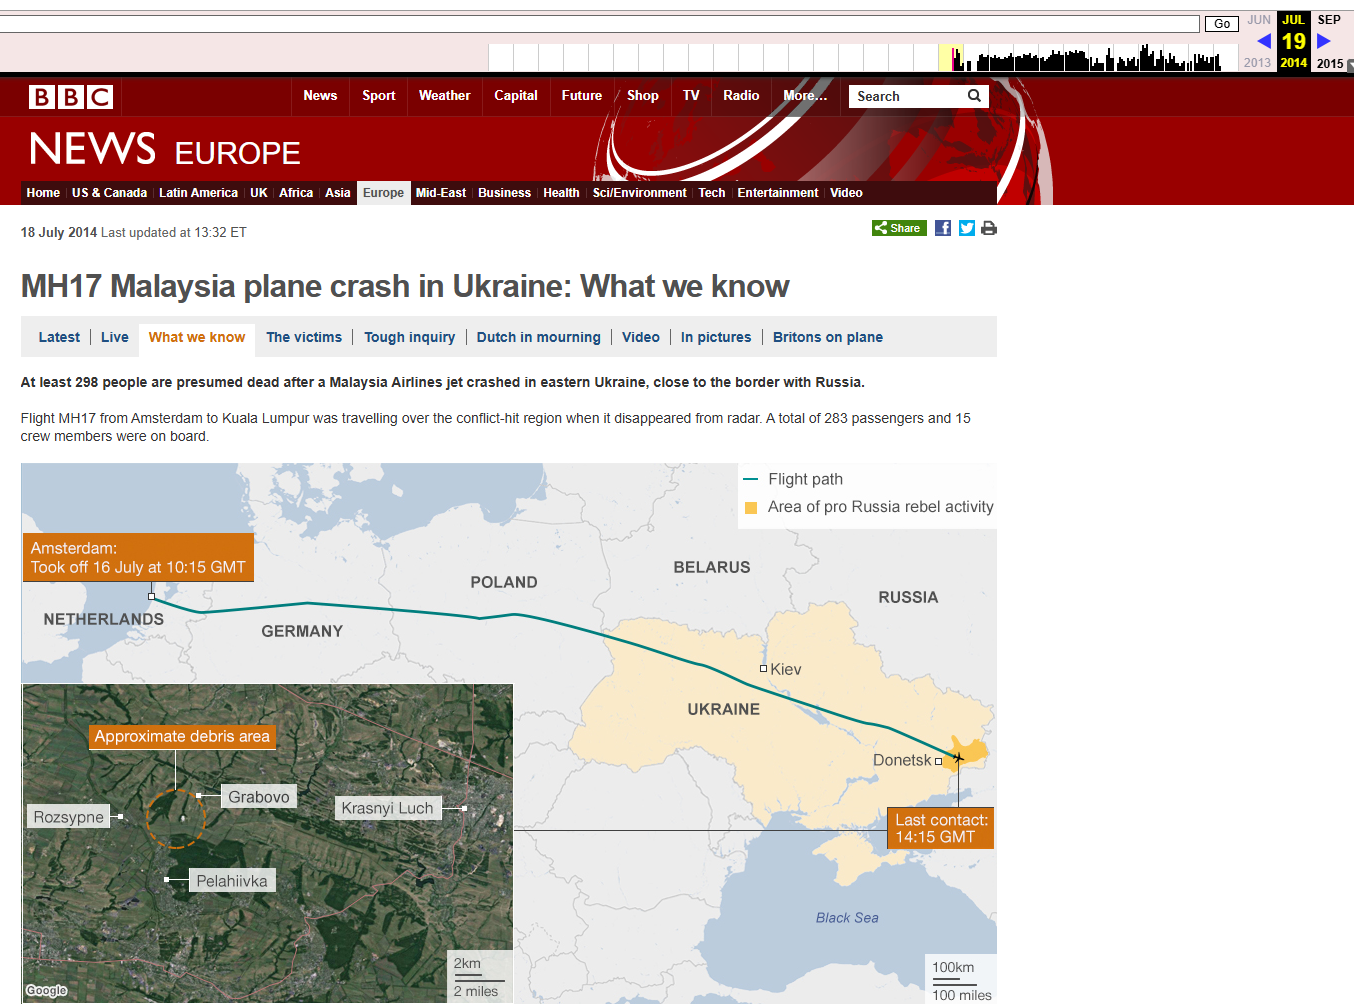Click the teal Flight path legend swatch

(751, 479)
